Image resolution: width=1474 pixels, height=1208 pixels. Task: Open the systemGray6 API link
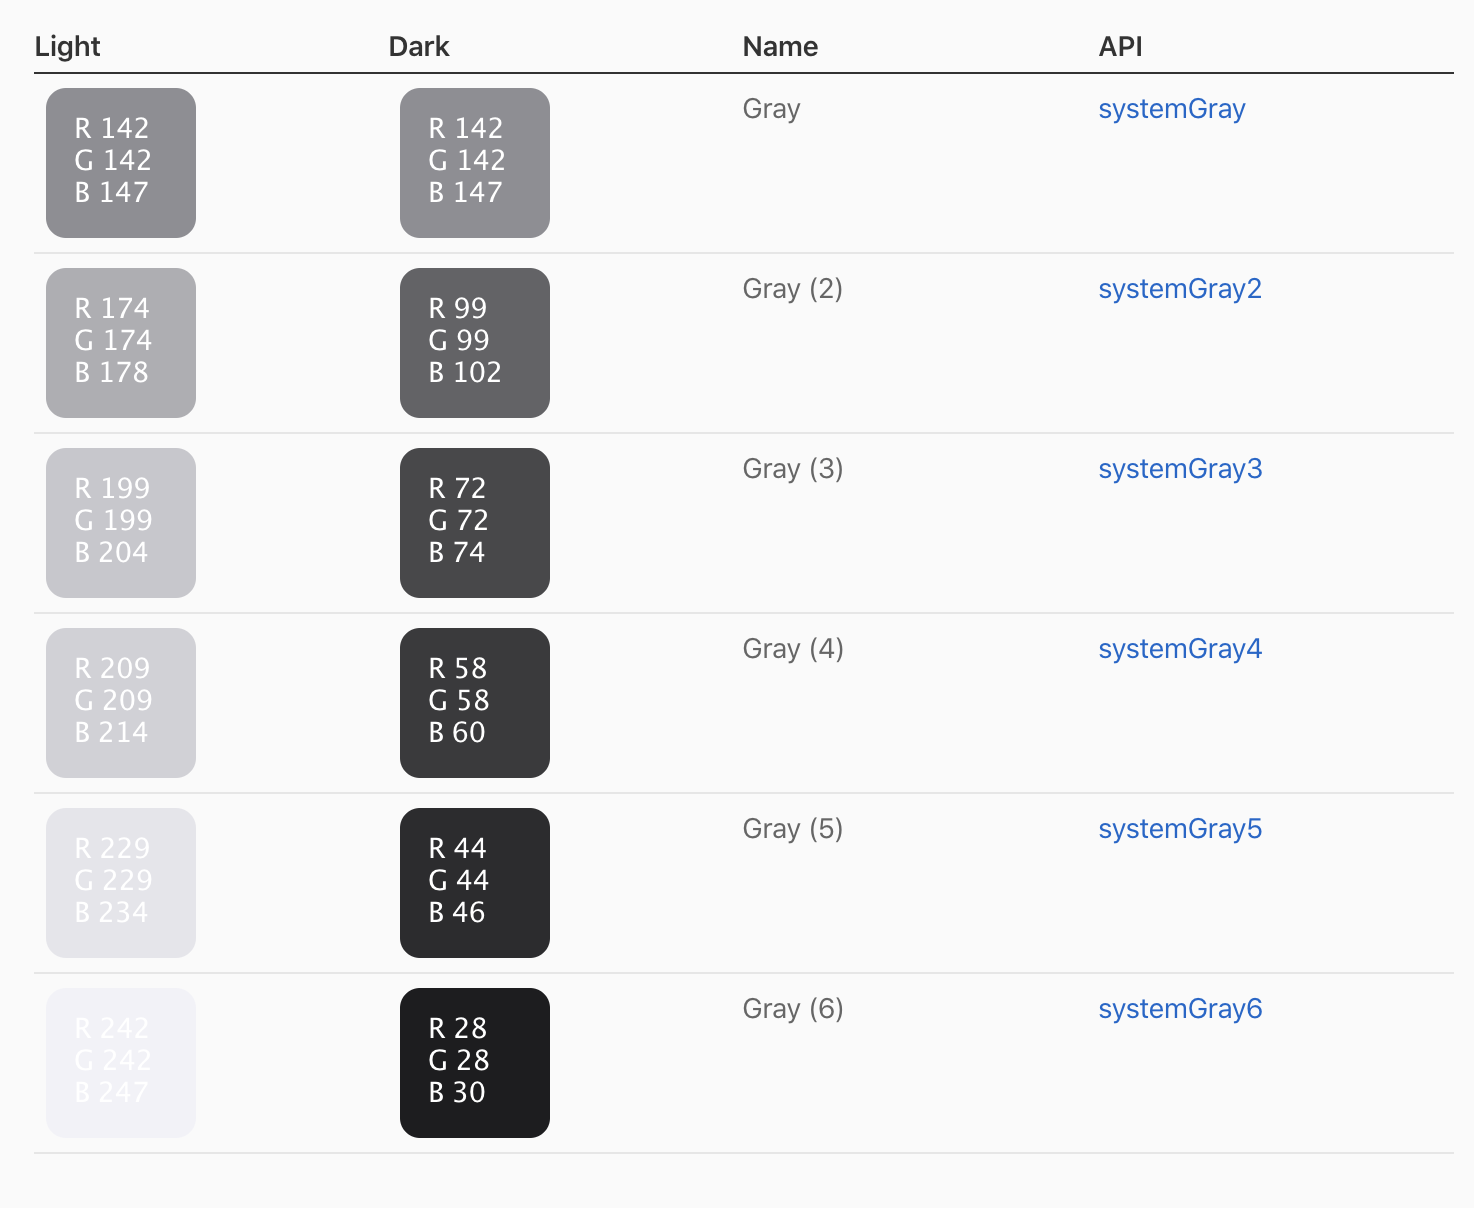click(x=1180, y=1009)
